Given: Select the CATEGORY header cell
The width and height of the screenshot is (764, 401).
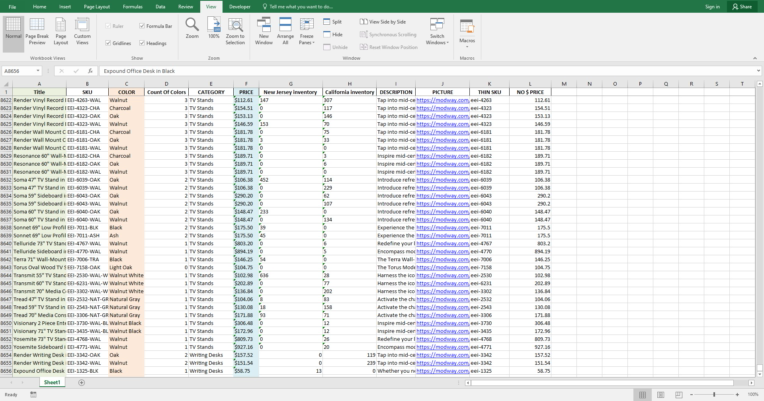Looking at the screenshot, I should click(x=211, y=92).
